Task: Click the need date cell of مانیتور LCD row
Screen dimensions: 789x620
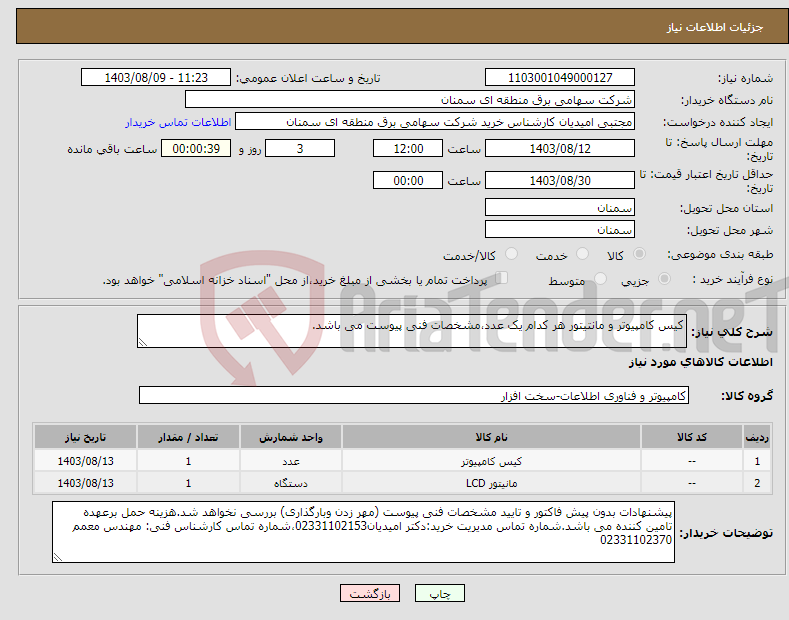Action: point(86,483)
